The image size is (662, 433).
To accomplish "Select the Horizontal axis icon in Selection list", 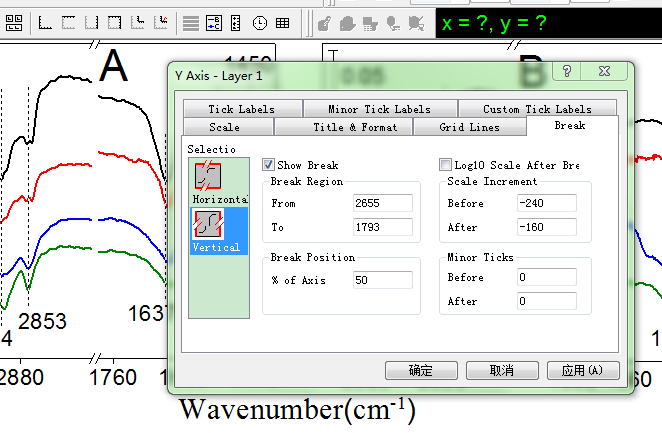I will 209,176.
